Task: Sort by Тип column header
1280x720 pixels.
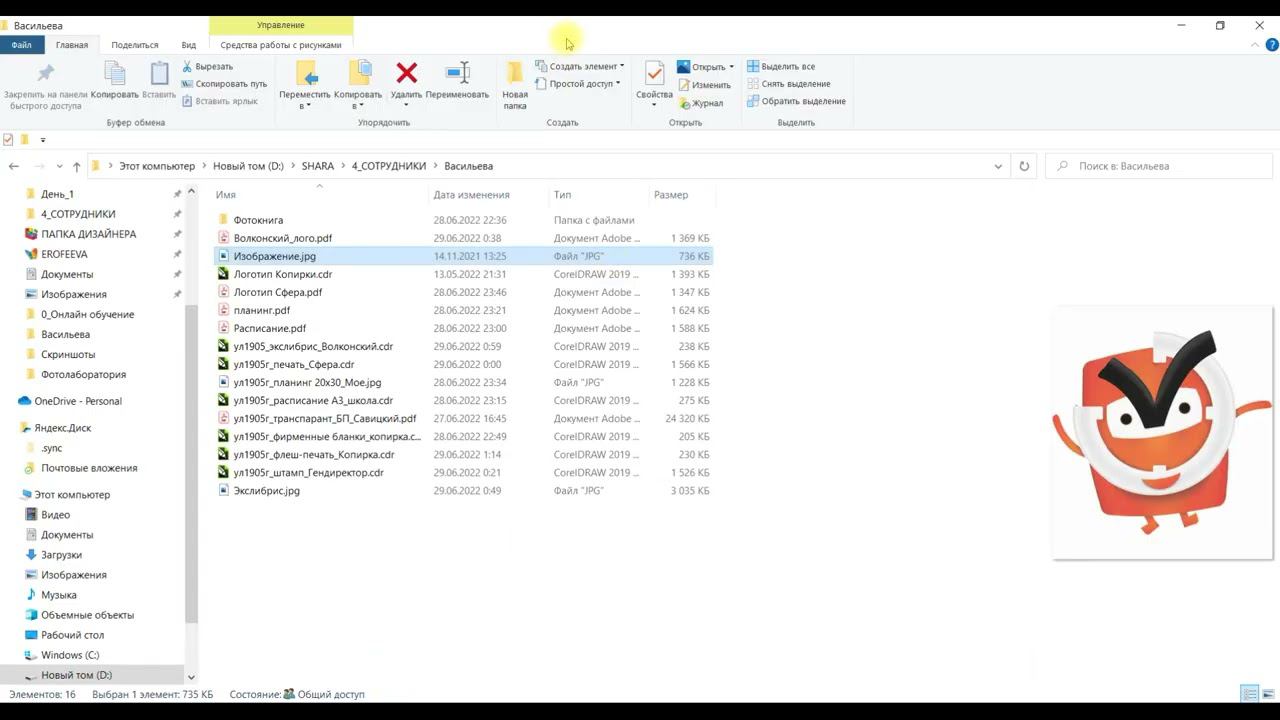Action: pos(563,195)
